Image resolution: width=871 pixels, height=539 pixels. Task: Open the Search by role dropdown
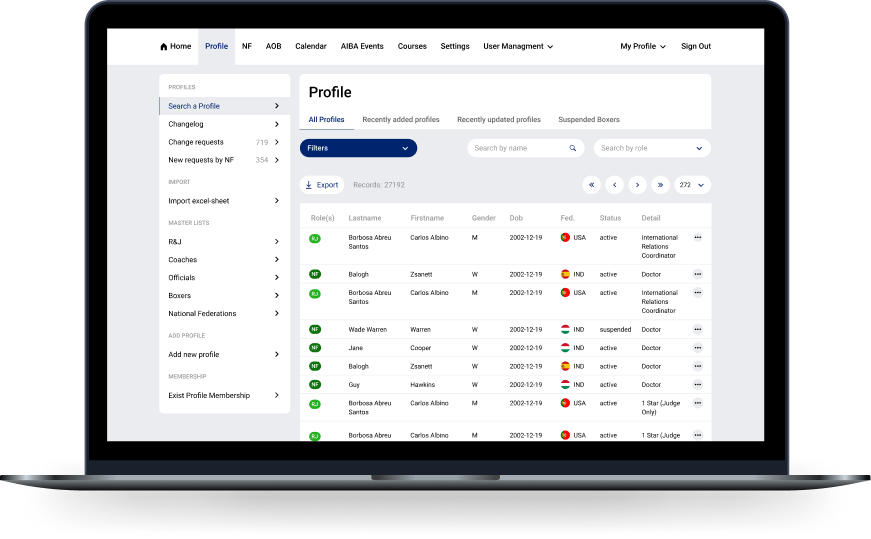click(x=652, y=148)
